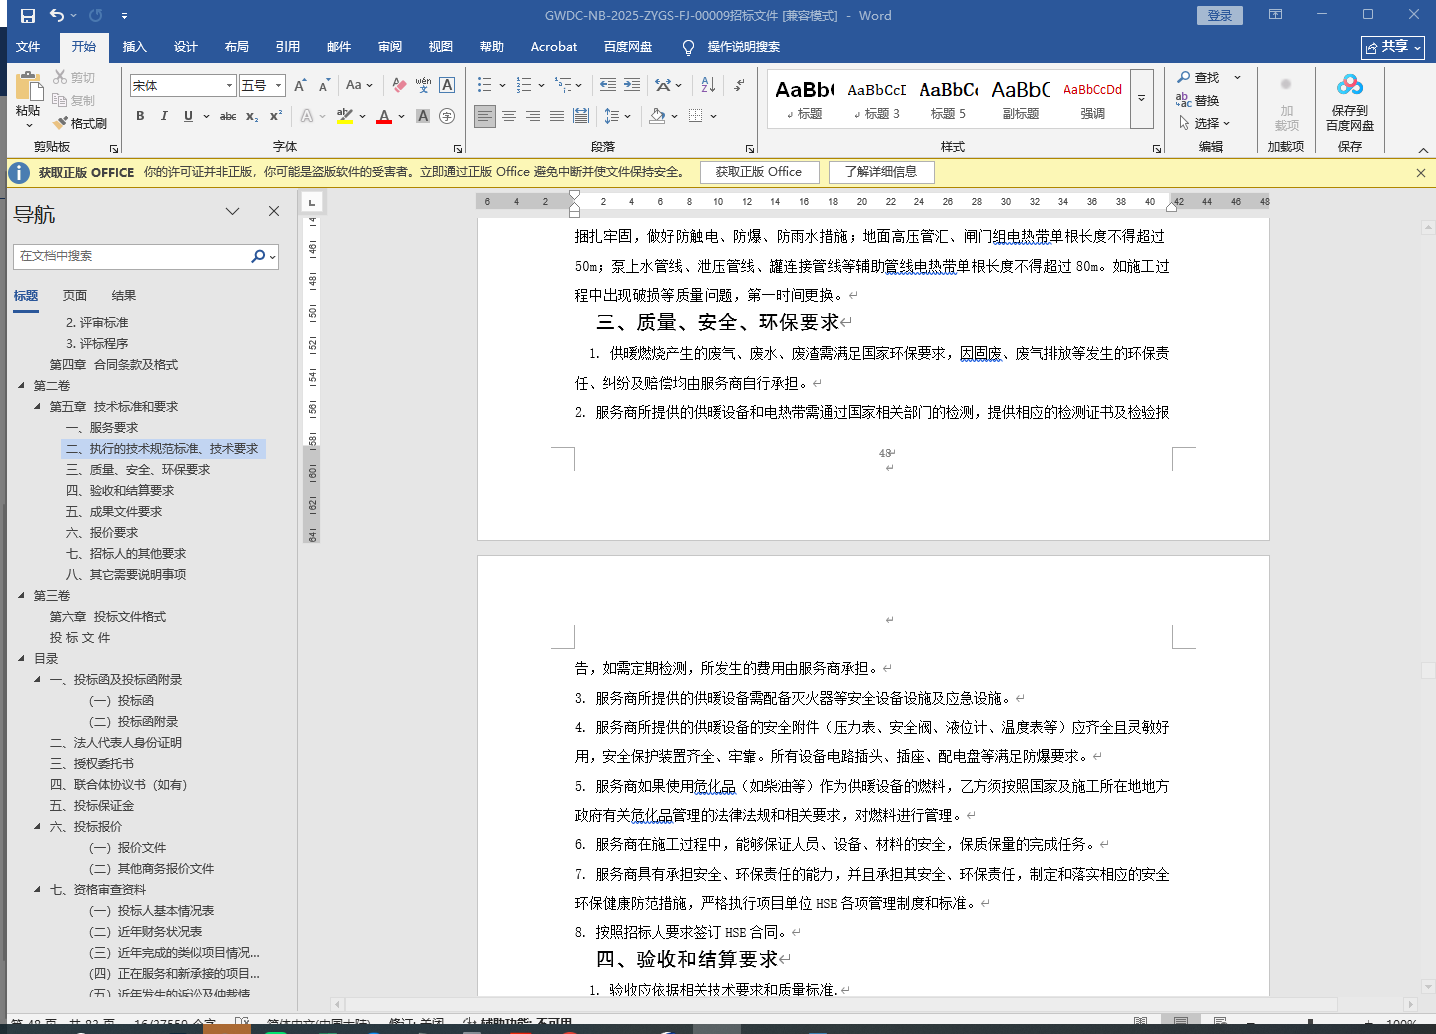Click the tab selector at ruler corner
Image resolution: width=1436 pixels, height=1034 pixels.
click(x=311, y=201)
